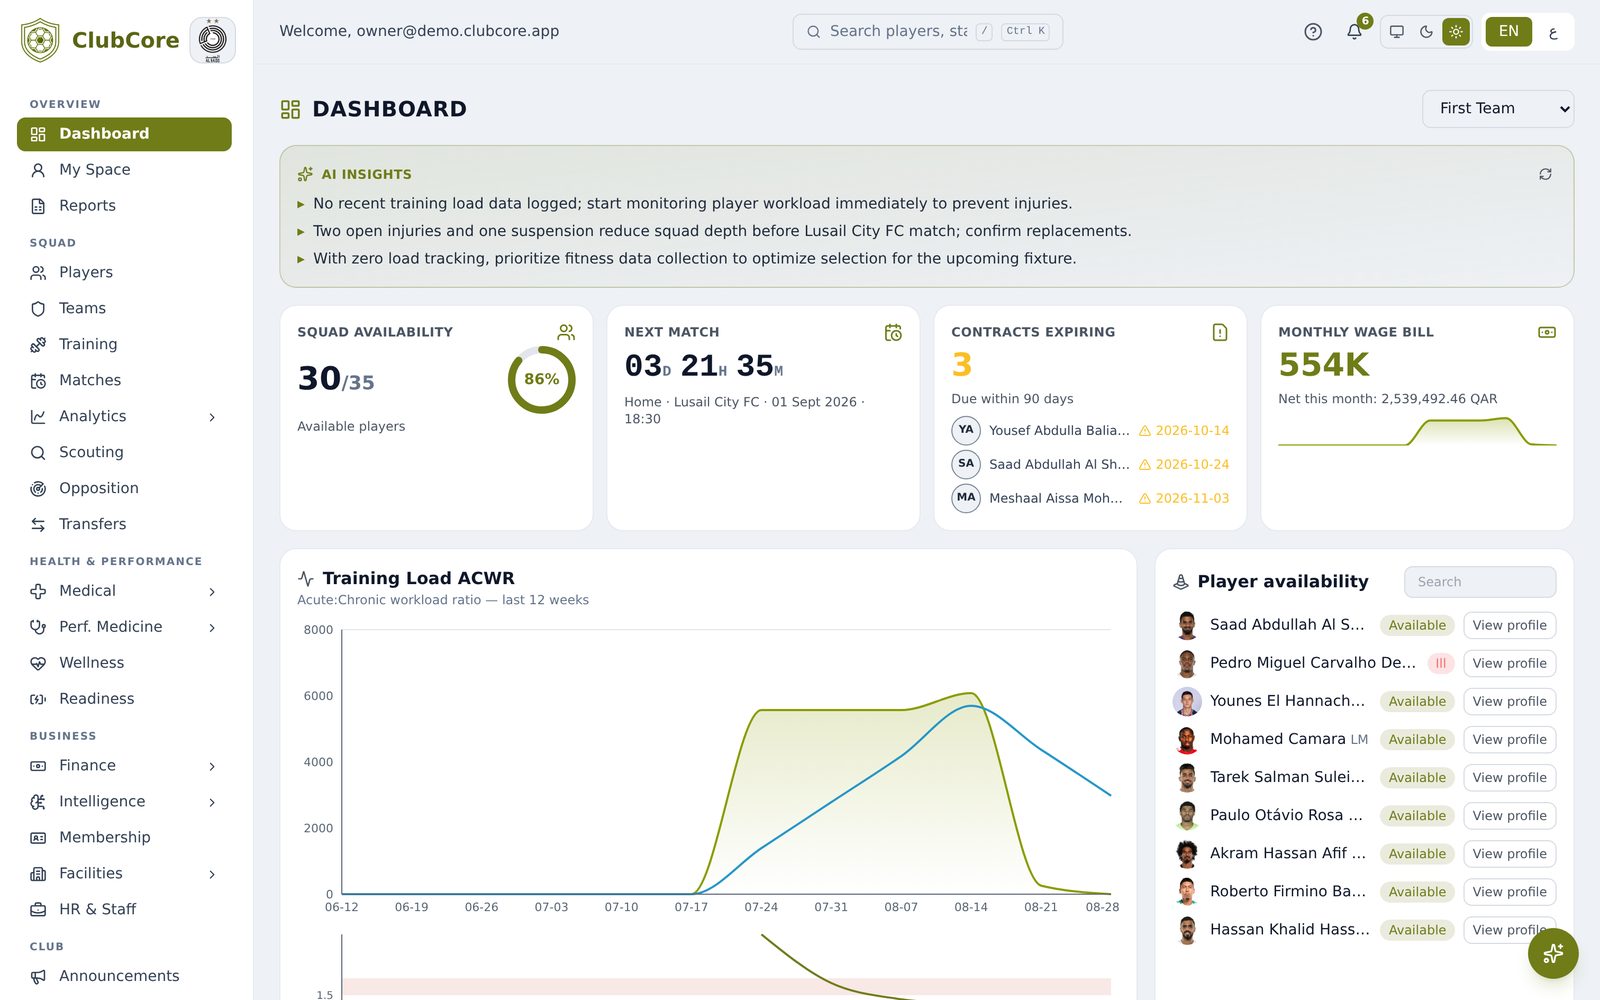Expand the Facilities submenu

click(212, 874)
